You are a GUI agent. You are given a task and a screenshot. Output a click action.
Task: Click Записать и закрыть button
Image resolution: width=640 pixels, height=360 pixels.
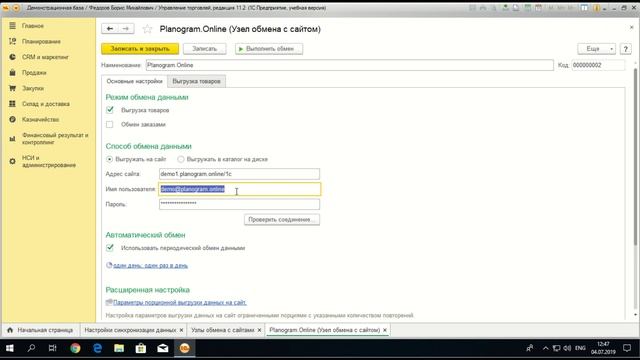coord(140,49)
